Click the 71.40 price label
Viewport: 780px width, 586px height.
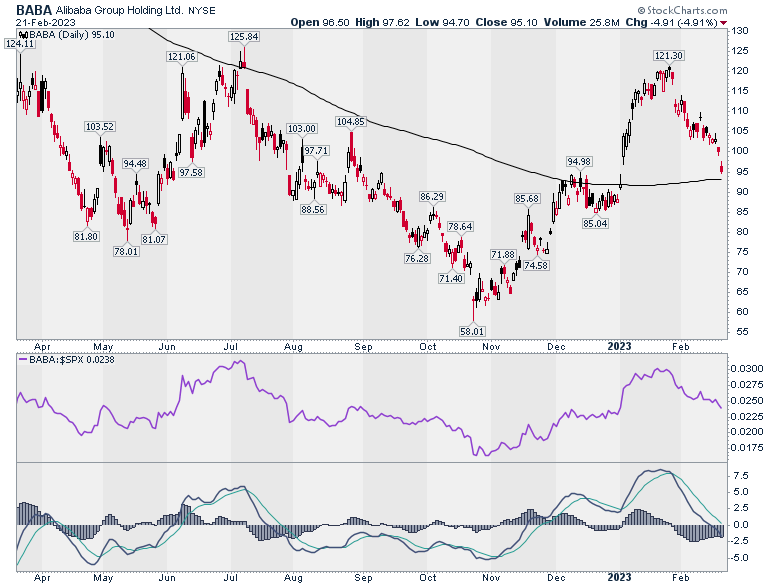click(x=451, y=279)
